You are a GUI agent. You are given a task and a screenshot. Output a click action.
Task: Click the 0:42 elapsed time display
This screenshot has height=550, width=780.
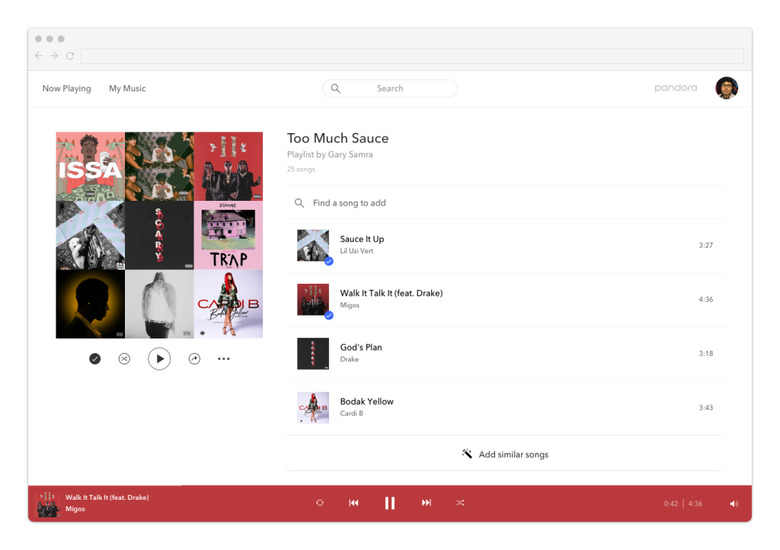[671, 504]
